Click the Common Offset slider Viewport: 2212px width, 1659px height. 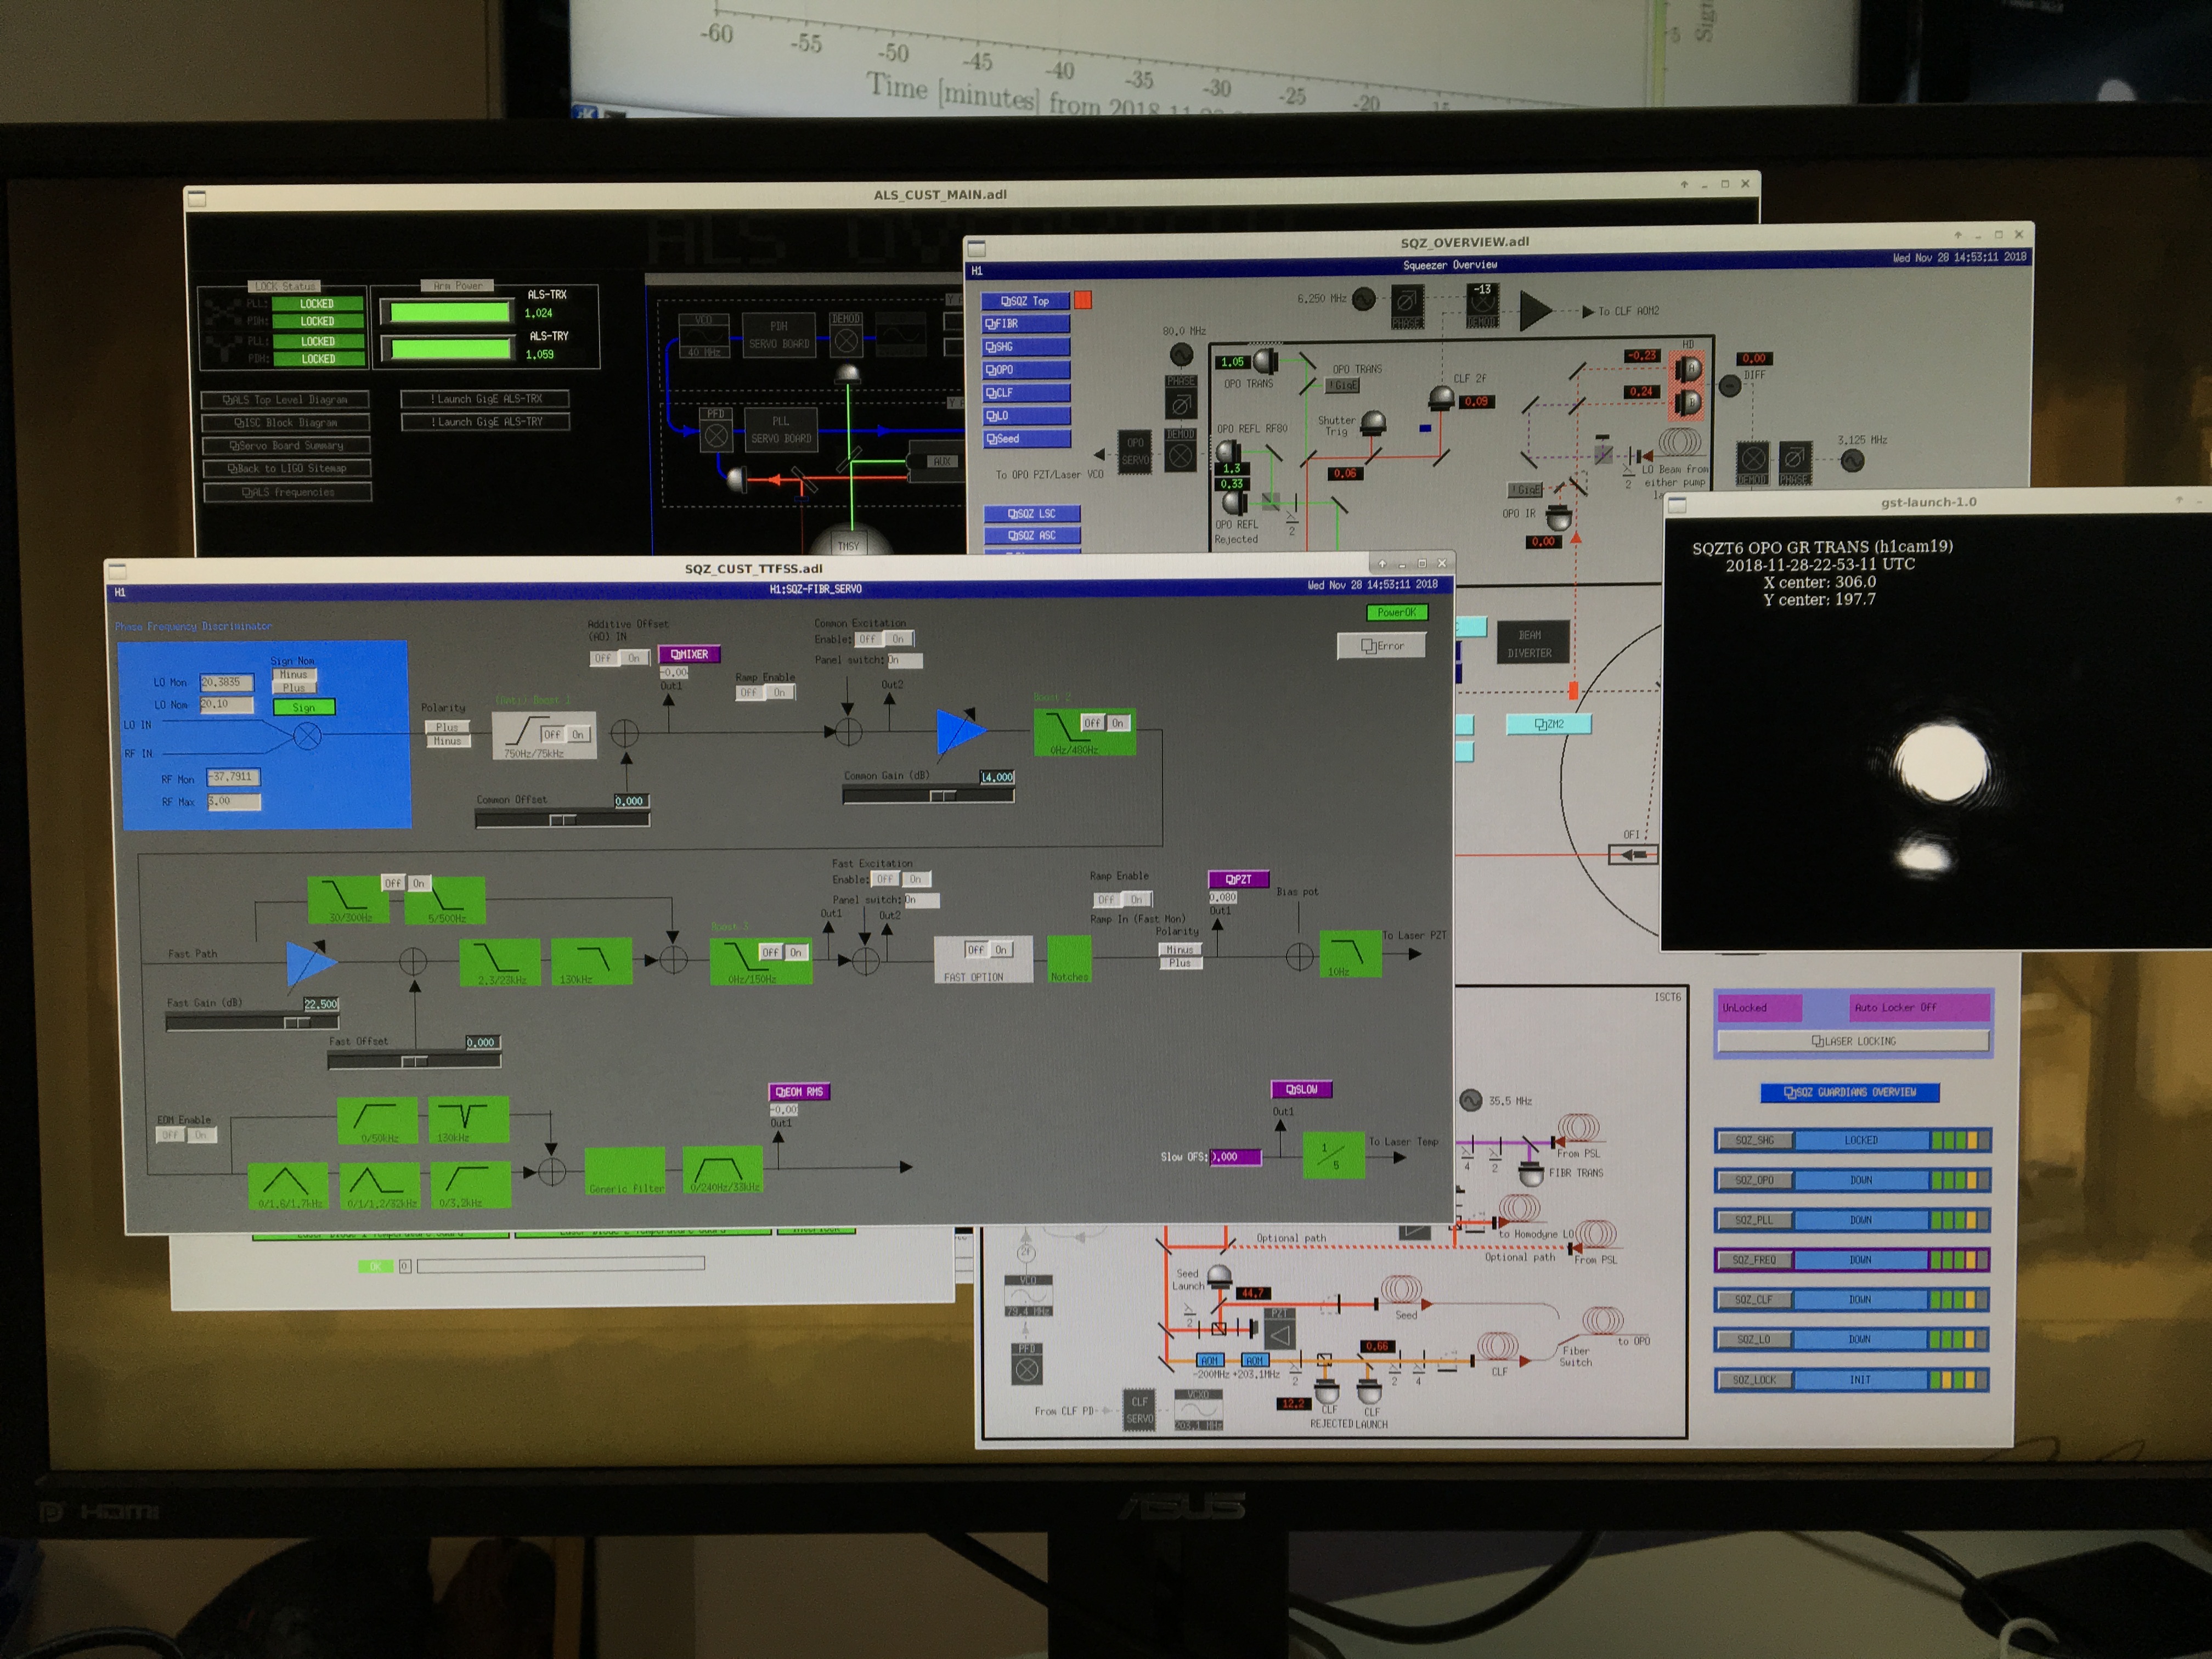coord(562,820)
